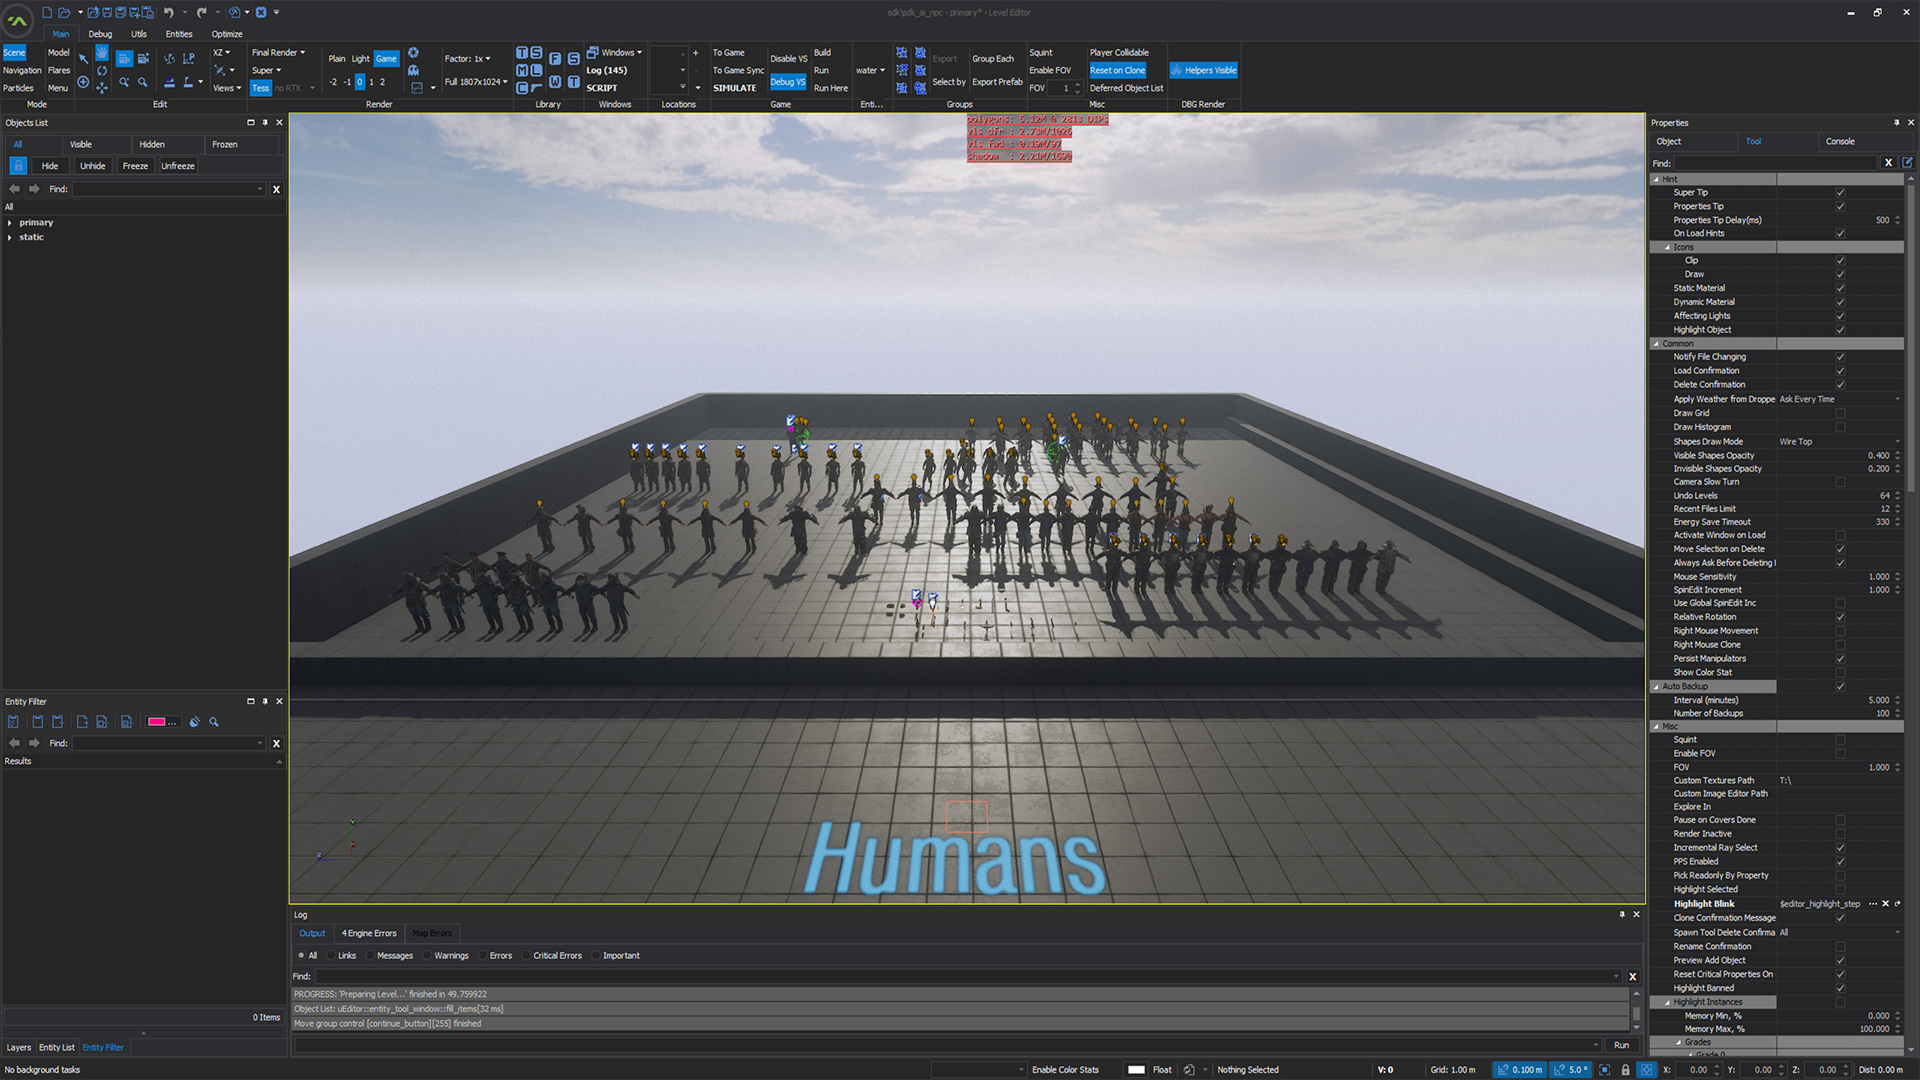Click the move gizmo arrows icon
This screenshot has width=1920, height=1080.
coord(102,88)
